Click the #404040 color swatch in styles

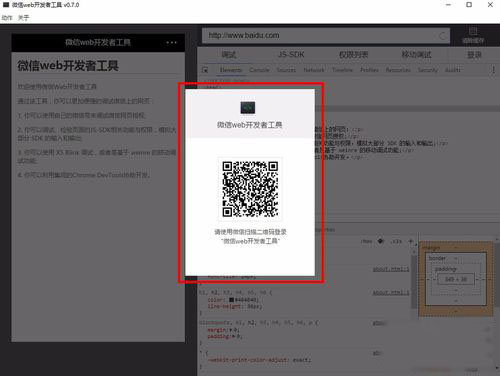231,300
